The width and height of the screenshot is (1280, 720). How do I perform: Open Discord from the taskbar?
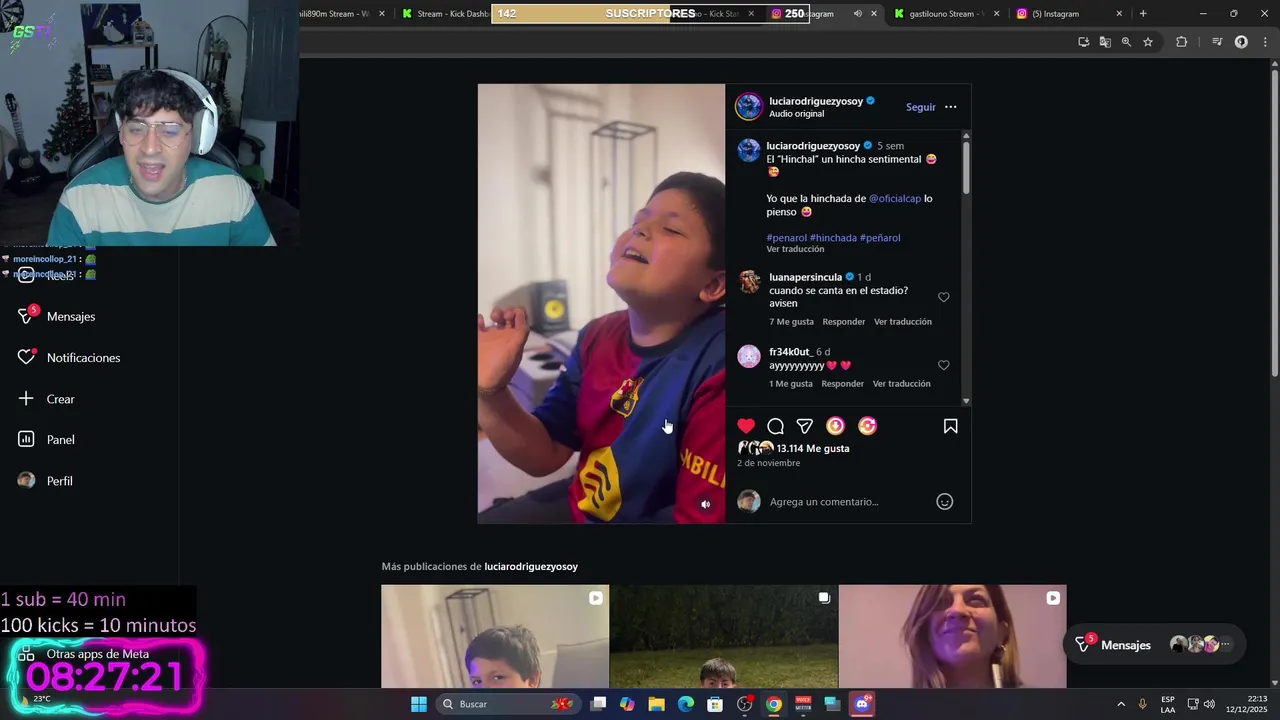862,704
